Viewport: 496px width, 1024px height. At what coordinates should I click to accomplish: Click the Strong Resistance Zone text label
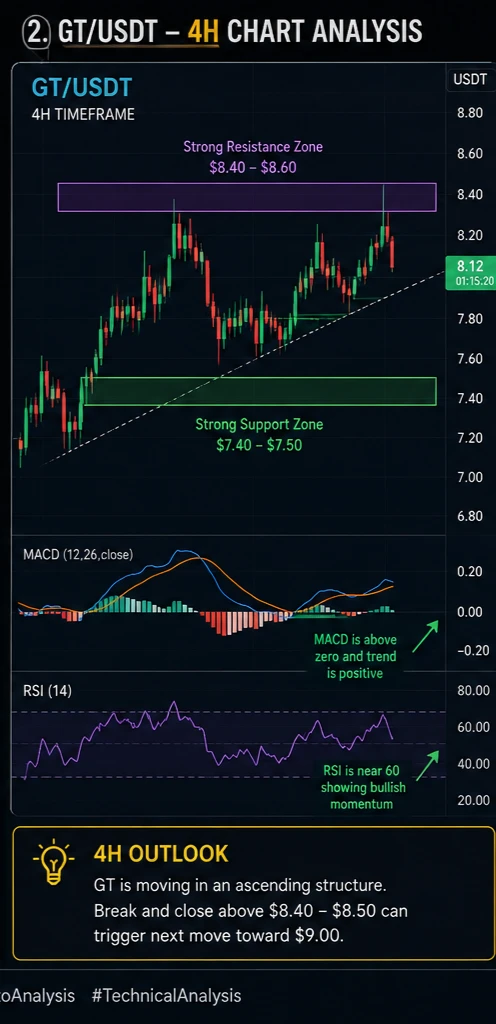point(253,147)
